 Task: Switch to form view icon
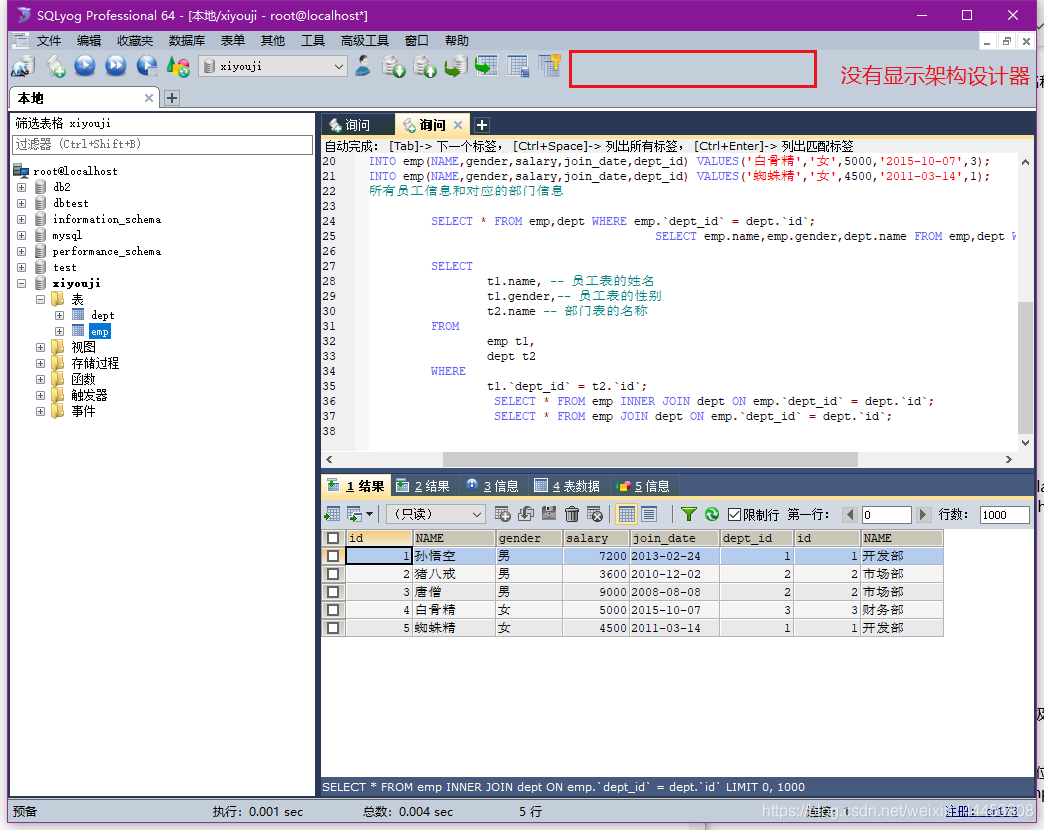(x=649, y=514)
